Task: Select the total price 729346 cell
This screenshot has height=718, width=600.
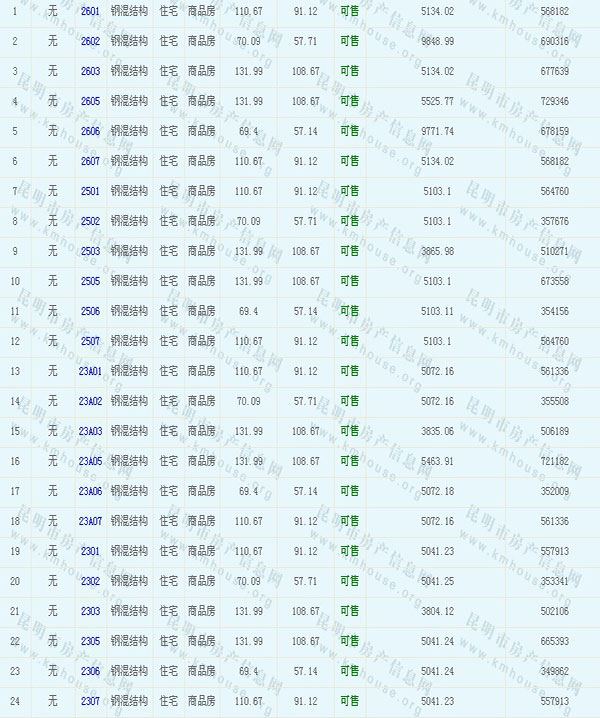Action: (553, 101)
